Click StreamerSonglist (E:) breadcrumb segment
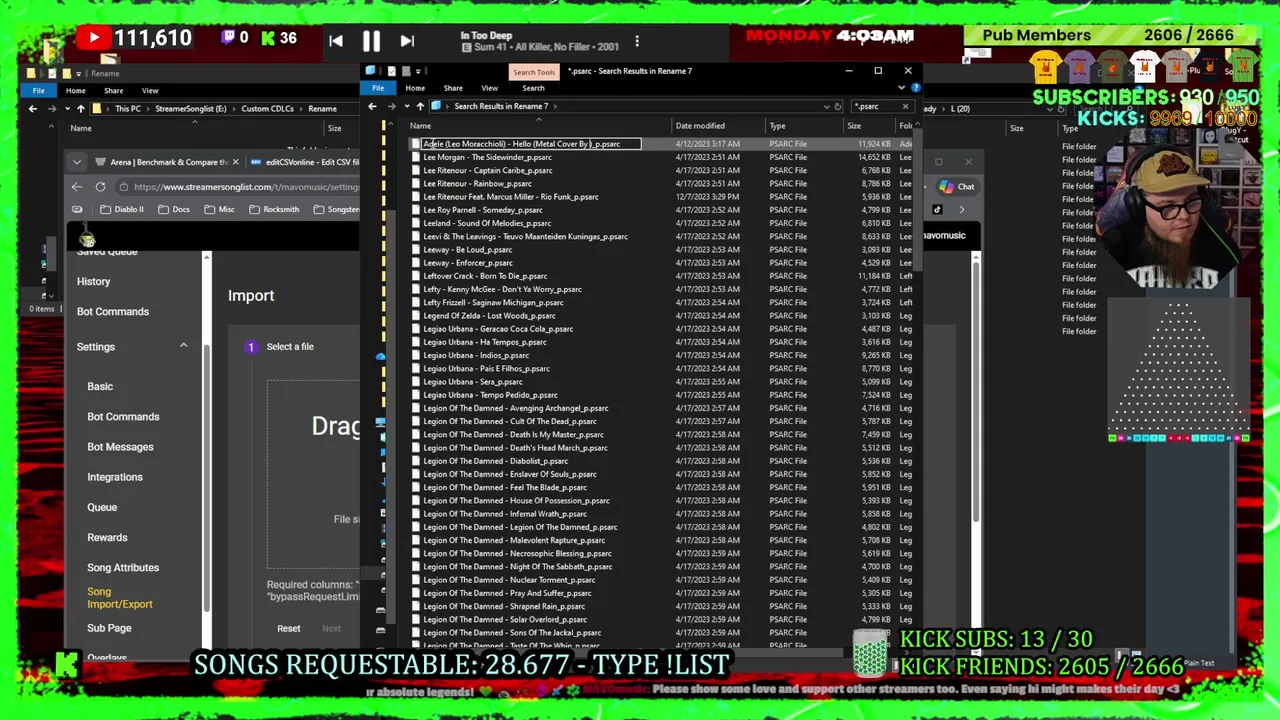 [190, 108]
